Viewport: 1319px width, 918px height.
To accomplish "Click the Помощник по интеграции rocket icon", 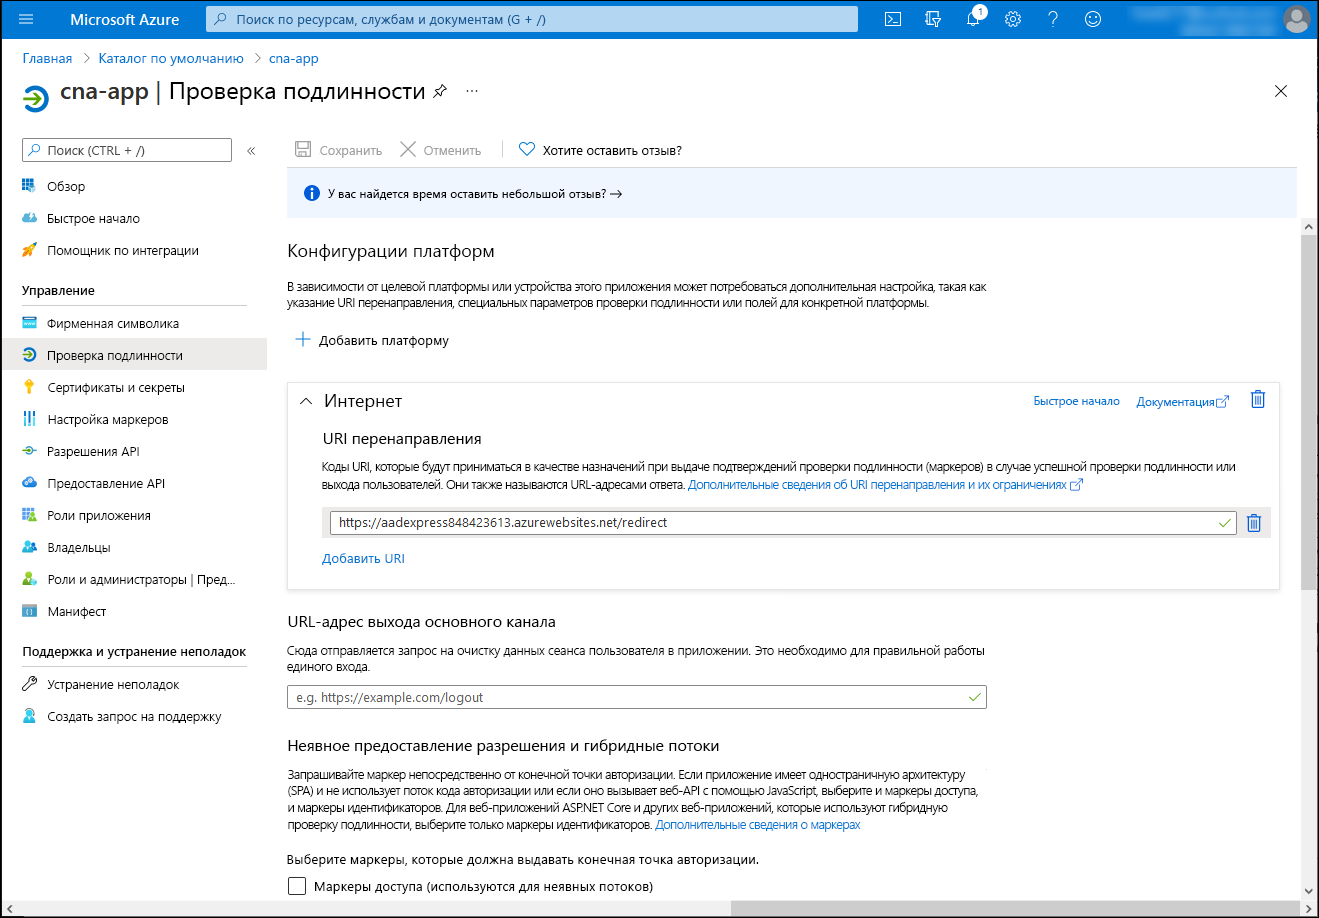I will 29,250.
